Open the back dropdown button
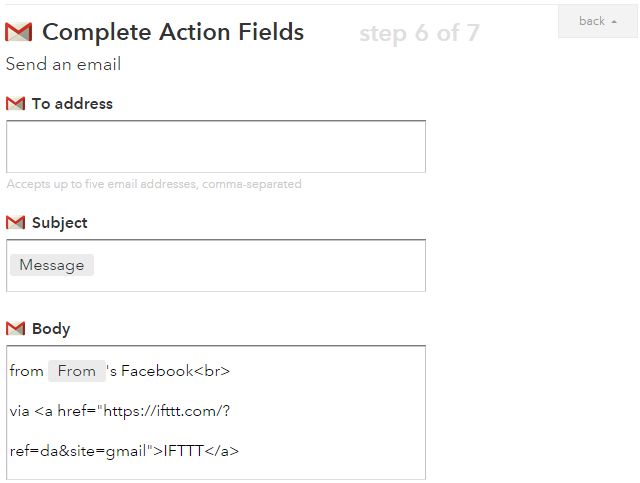This screenshot has height=483, width=640. pos(597,21)
